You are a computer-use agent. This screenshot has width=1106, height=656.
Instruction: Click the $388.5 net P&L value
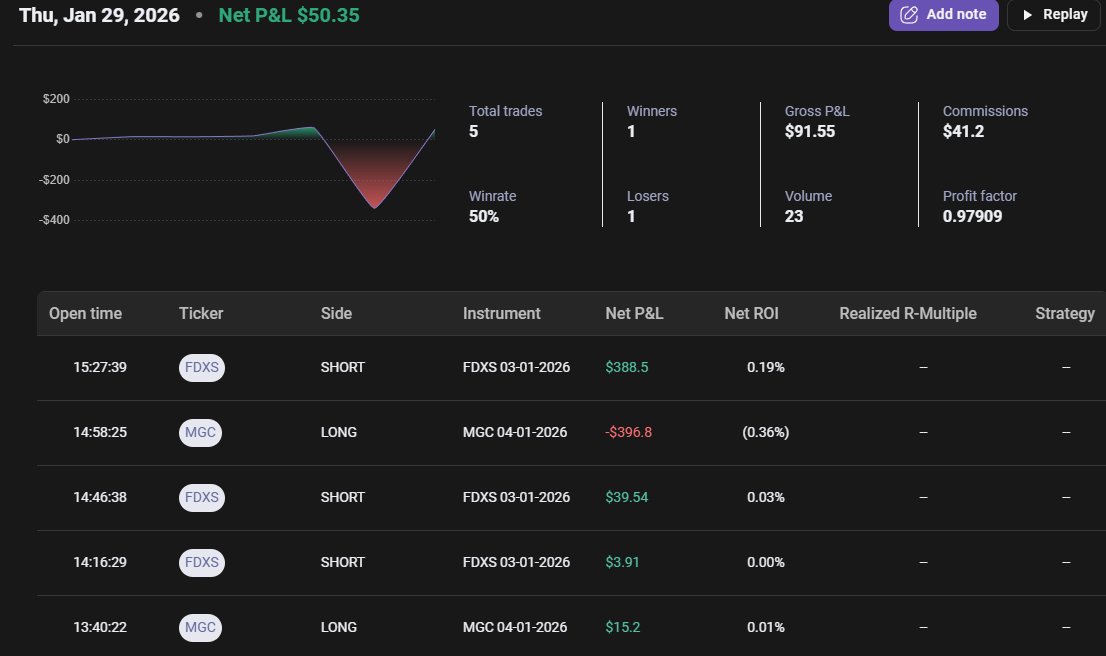pos(627,368)
